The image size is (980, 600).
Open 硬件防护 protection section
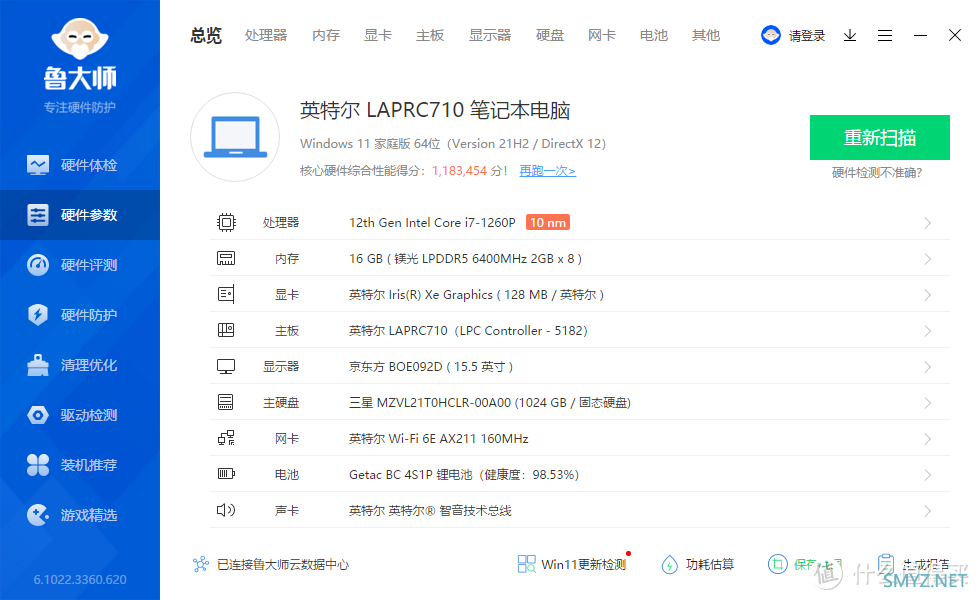(80, 315)
